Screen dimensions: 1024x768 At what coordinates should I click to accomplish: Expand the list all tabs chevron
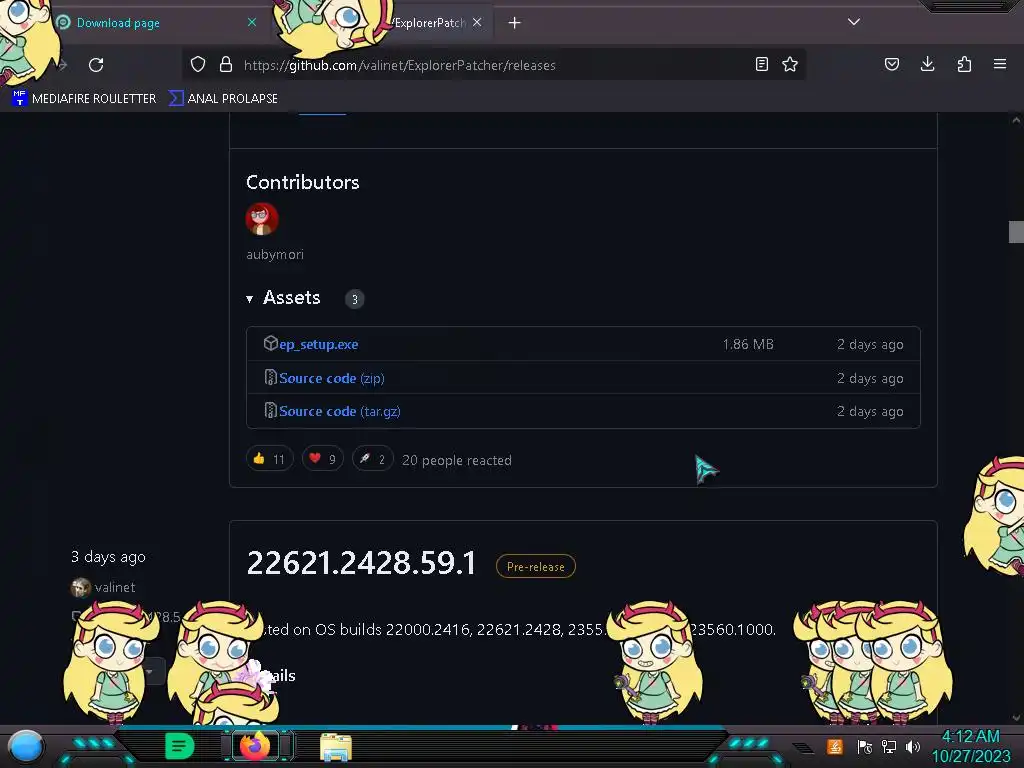point(854,22)
